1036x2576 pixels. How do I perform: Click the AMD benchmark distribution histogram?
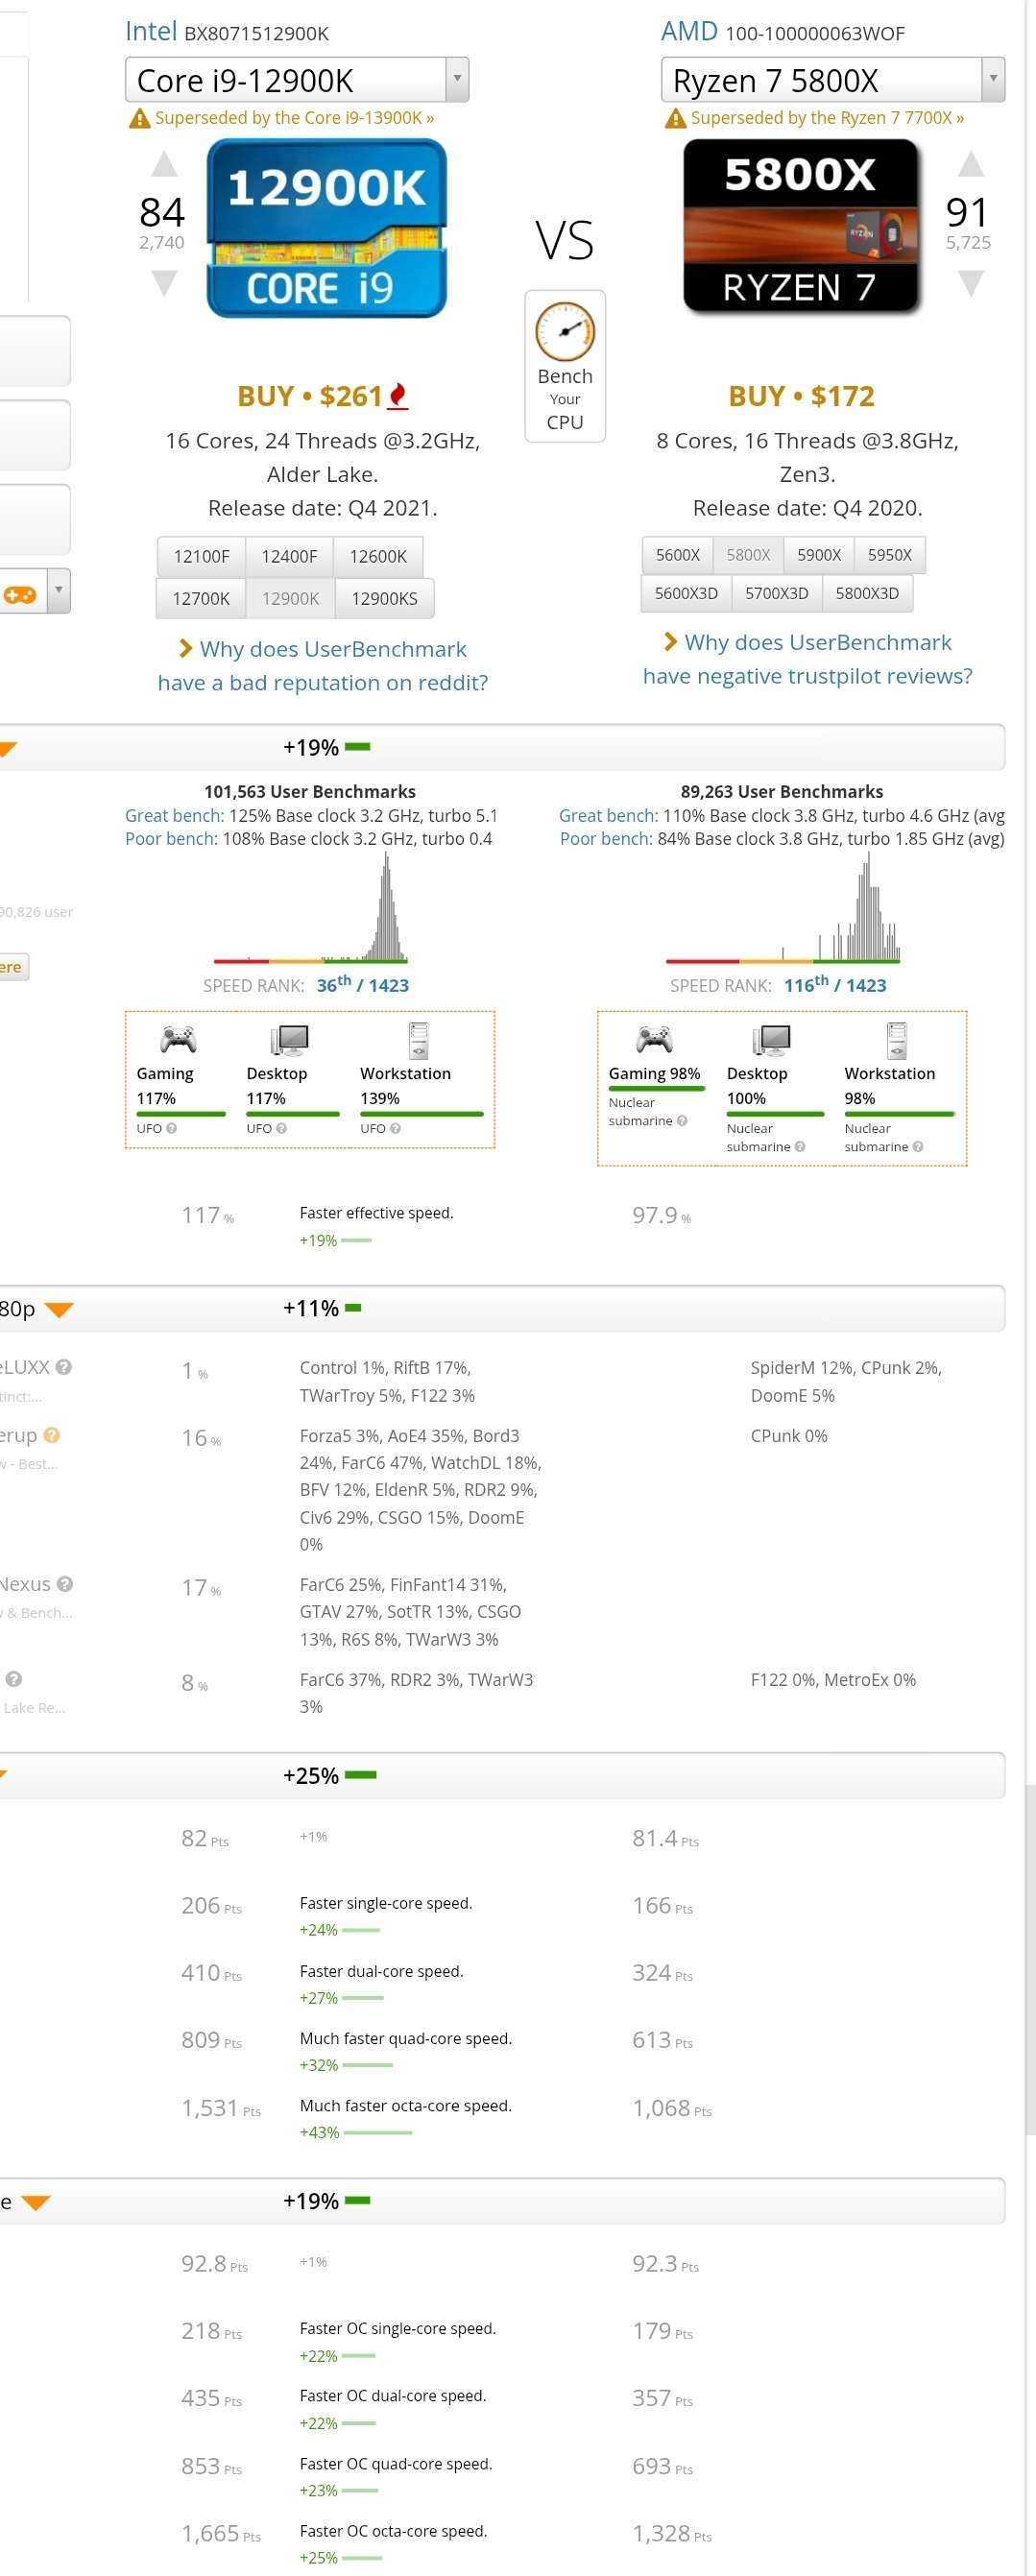[x=783, y=908]
